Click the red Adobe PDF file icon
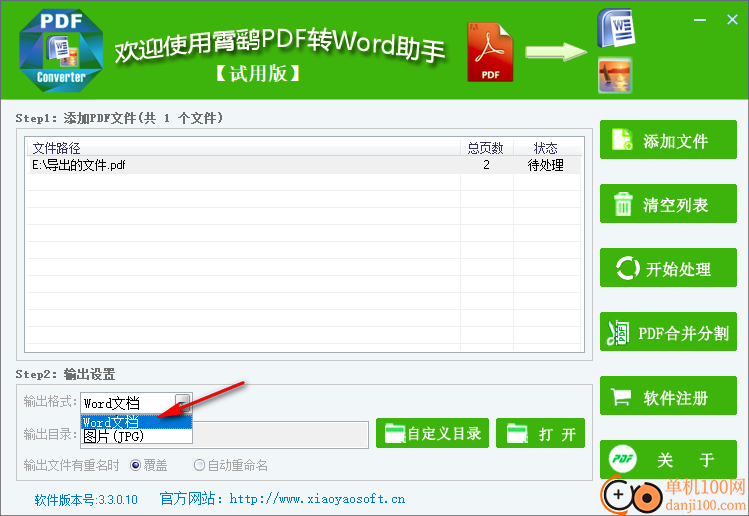749x516 pixels. 490,52
